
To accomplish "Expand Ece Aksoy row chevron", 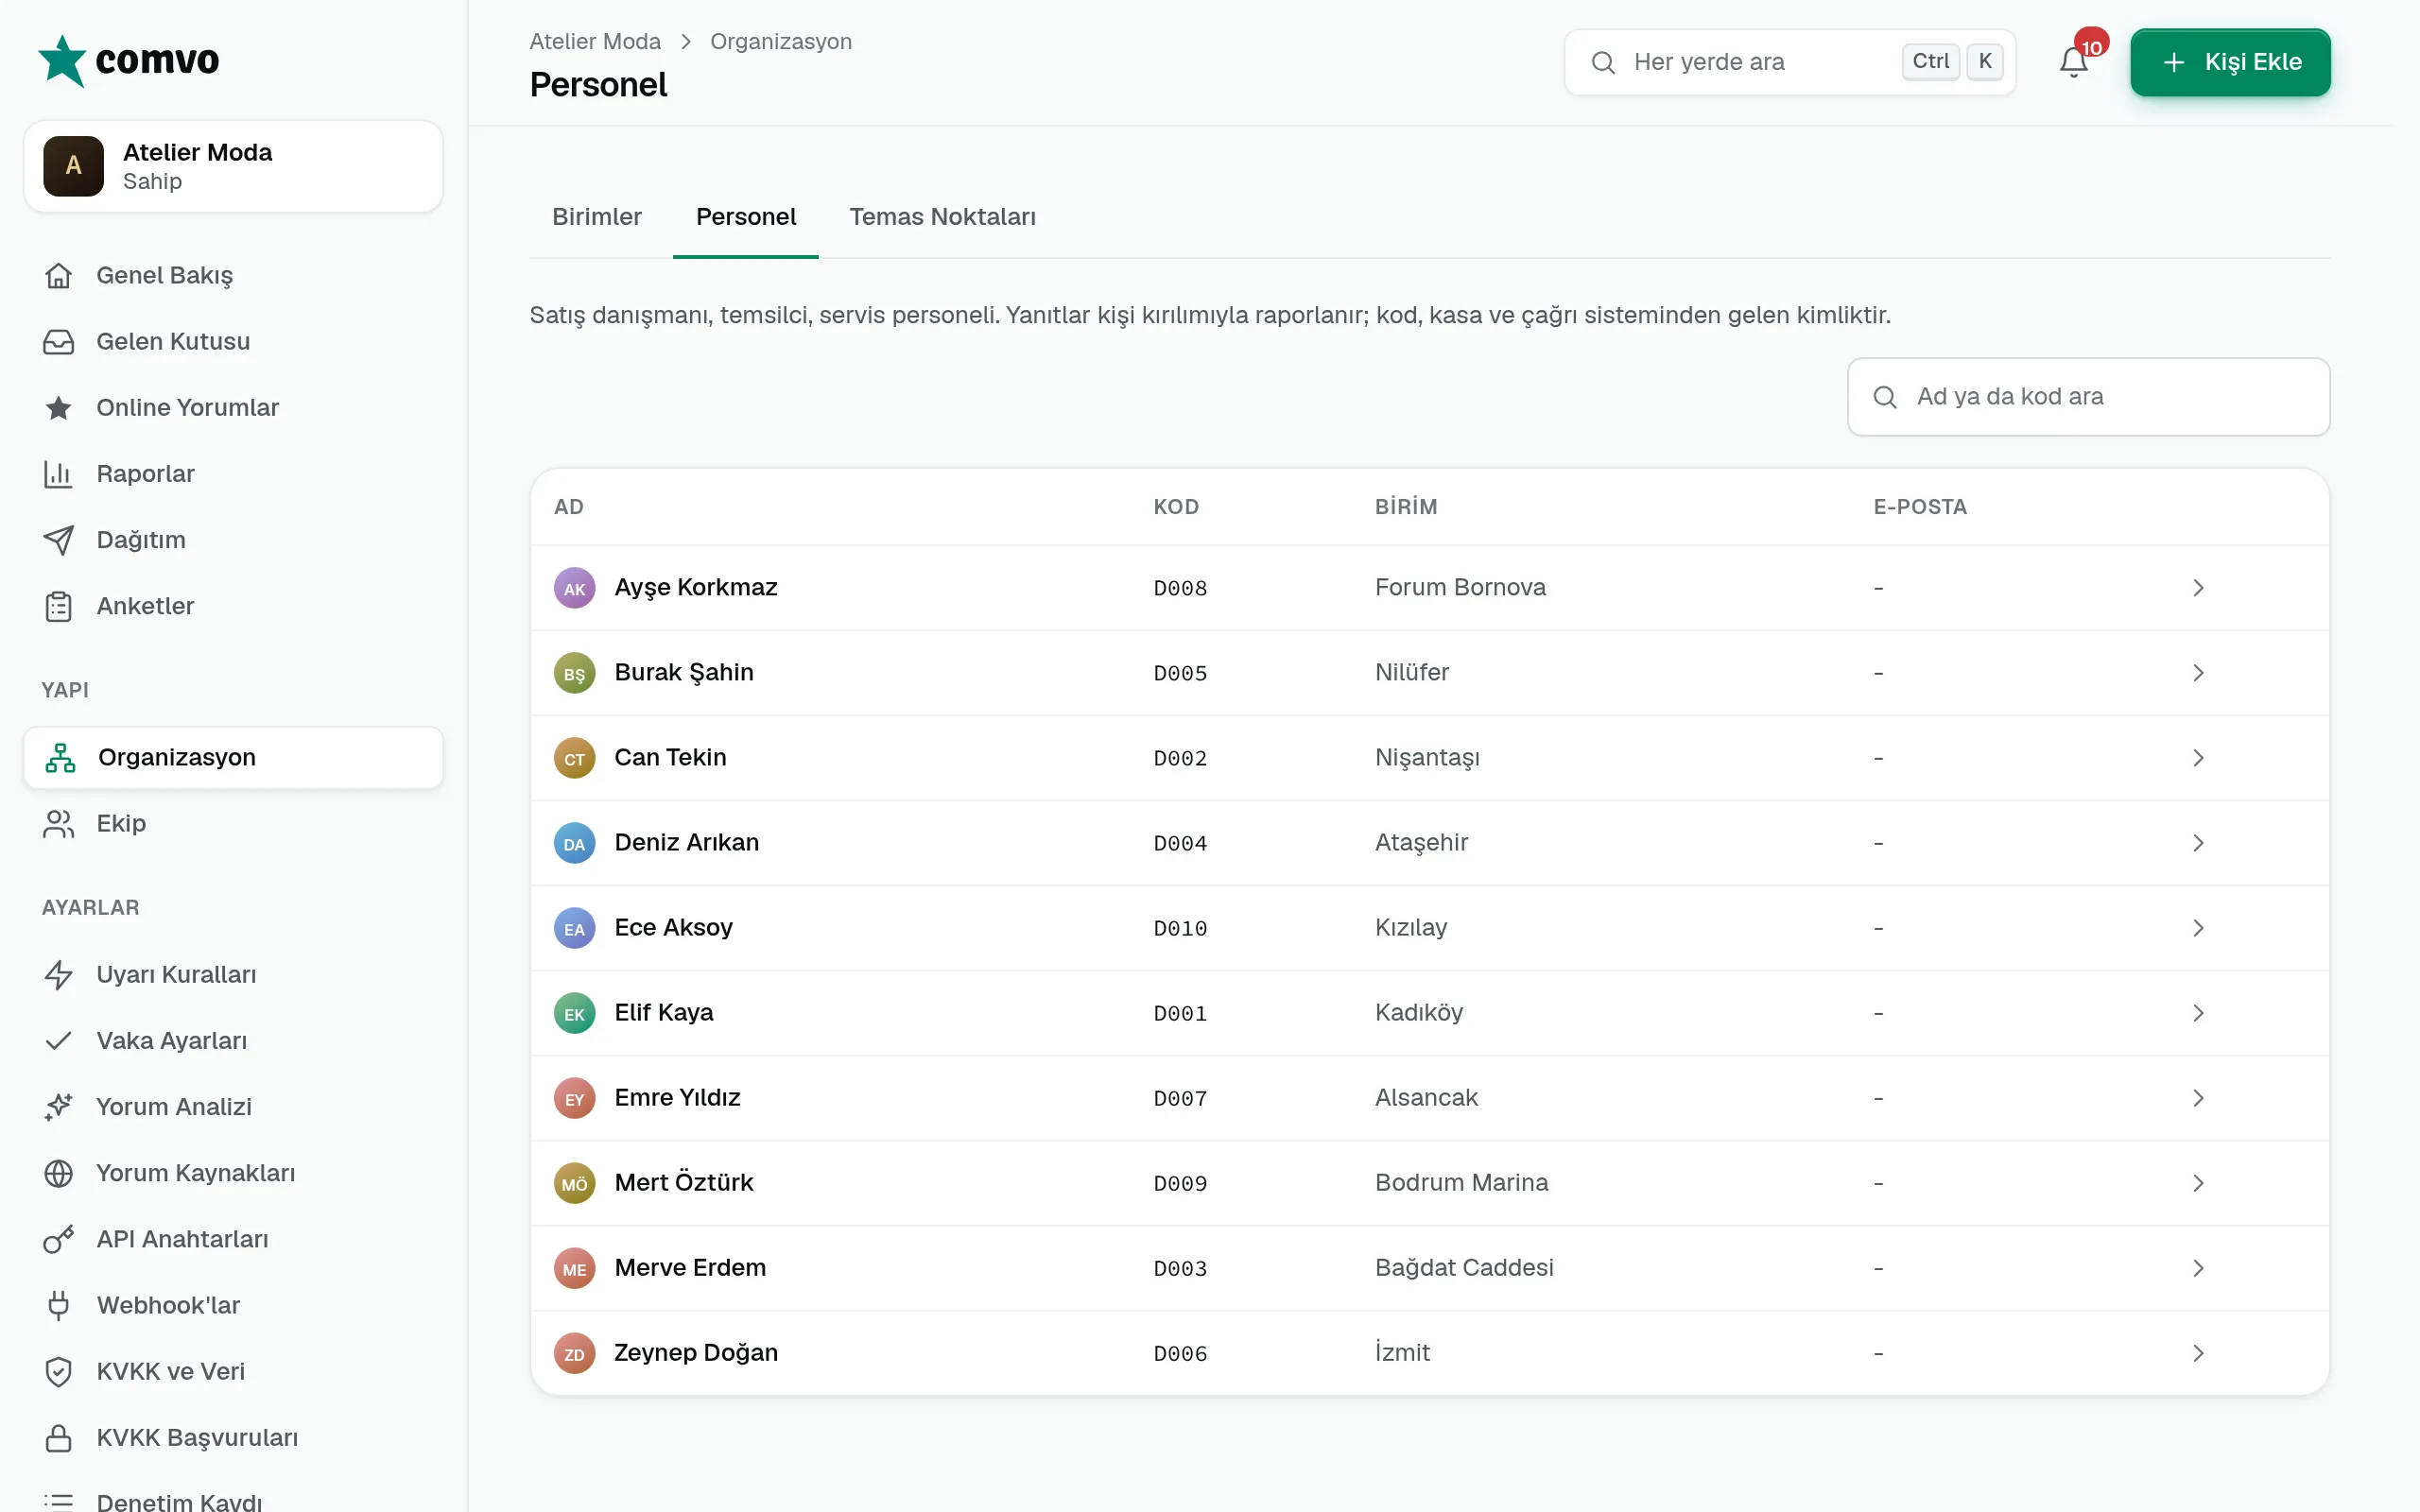I will click(x=2198, y=928).
